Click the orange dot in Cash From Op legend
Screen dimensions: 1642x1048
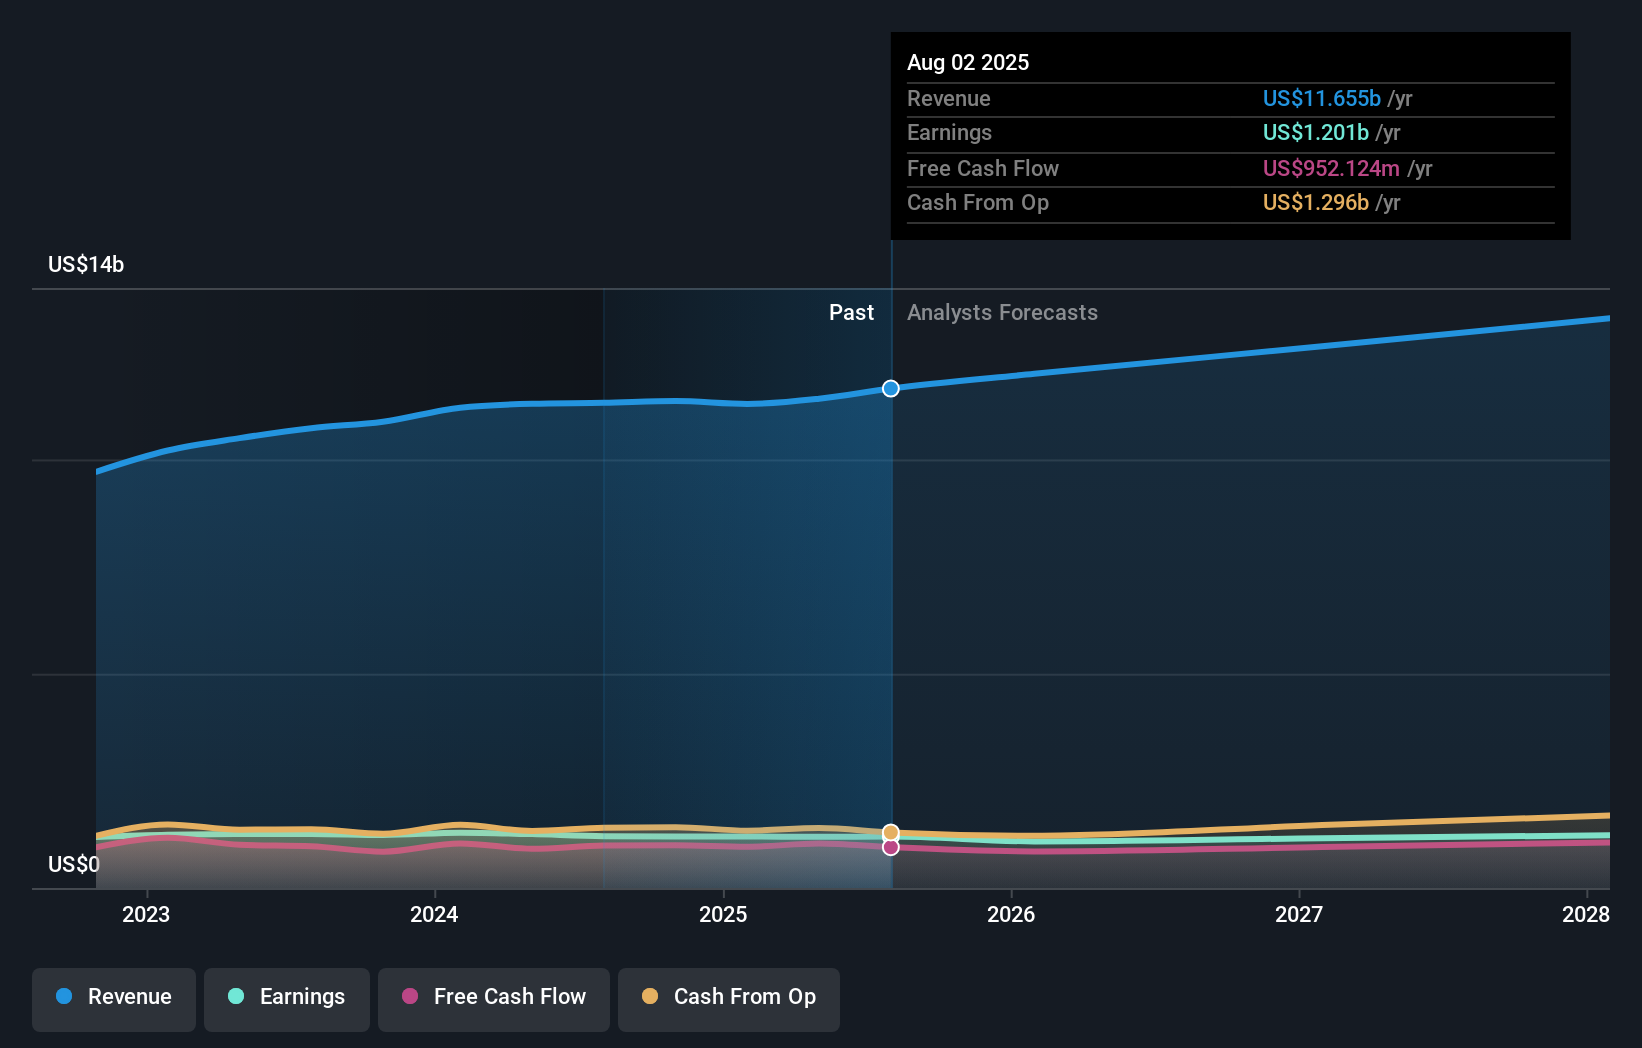coord(650,996)
